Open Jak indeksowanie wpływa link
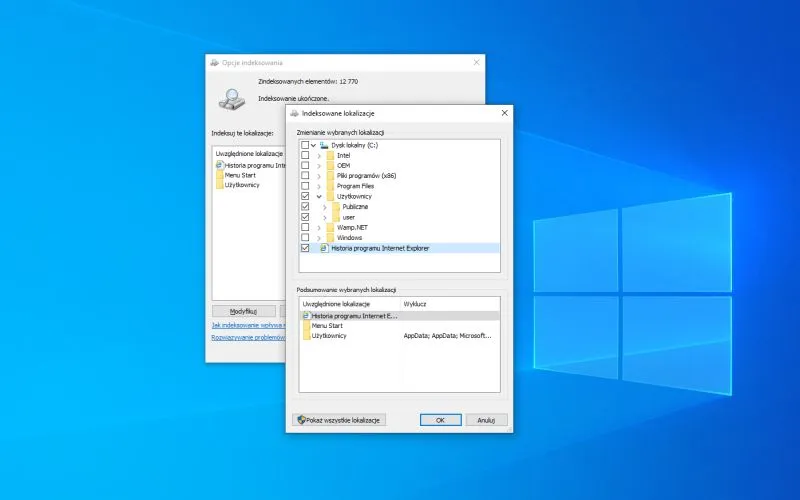 point(248,325)
